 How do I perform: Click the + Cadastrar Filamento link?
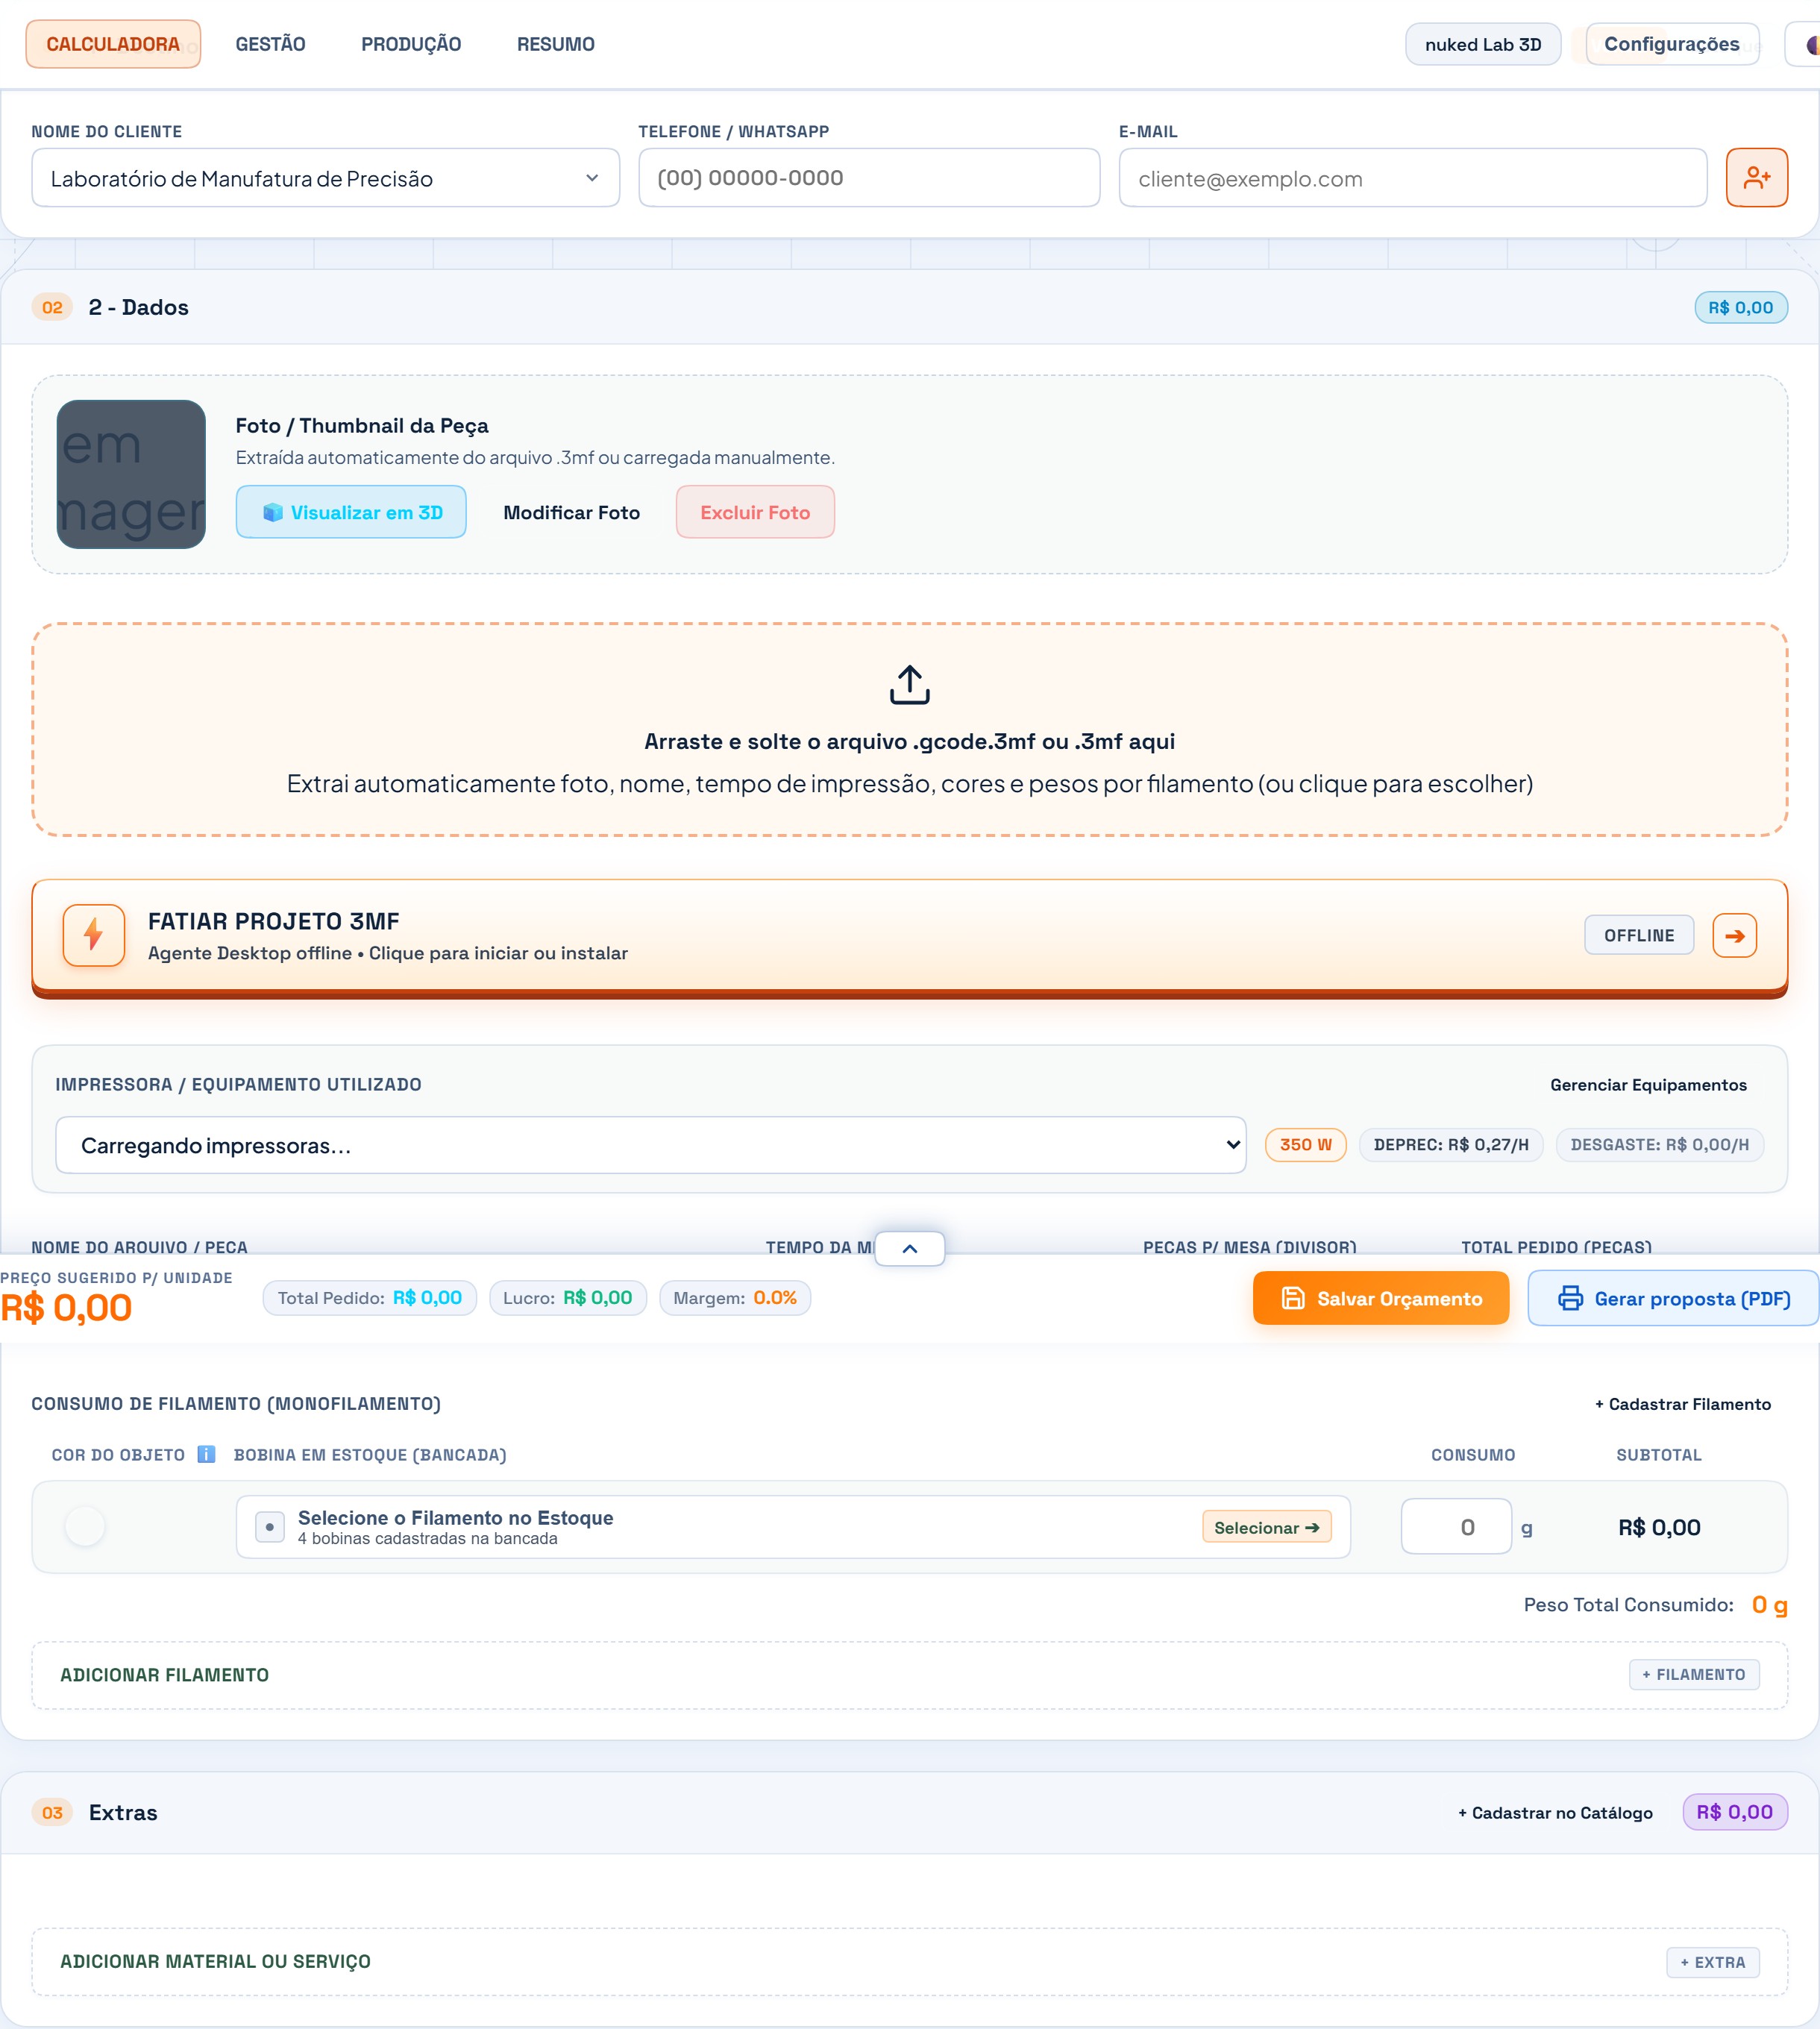(x=1682, y=1404)
